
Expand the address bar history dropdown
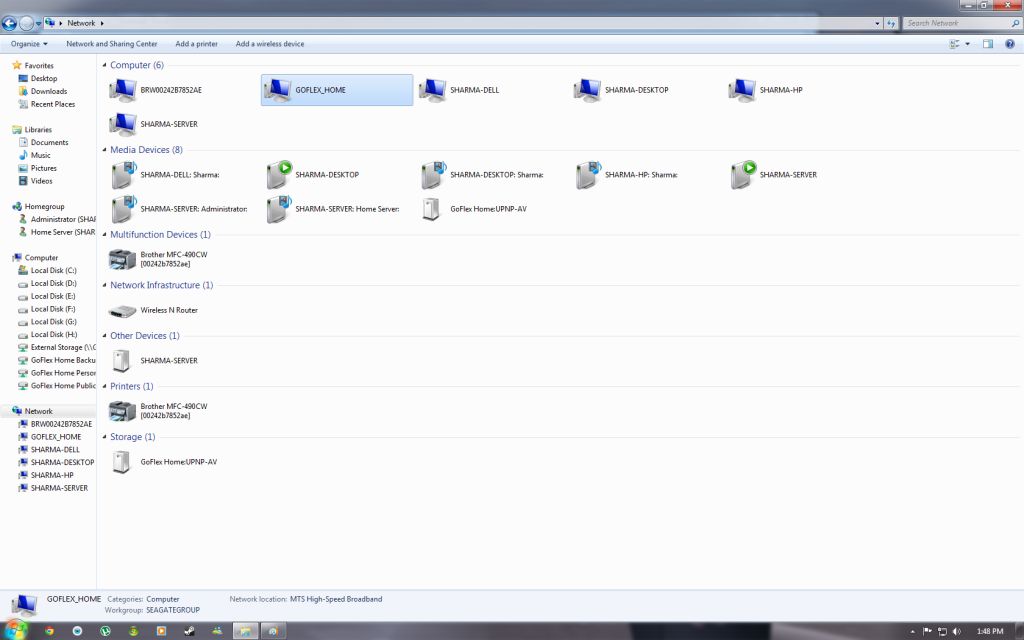coord(879,23)
